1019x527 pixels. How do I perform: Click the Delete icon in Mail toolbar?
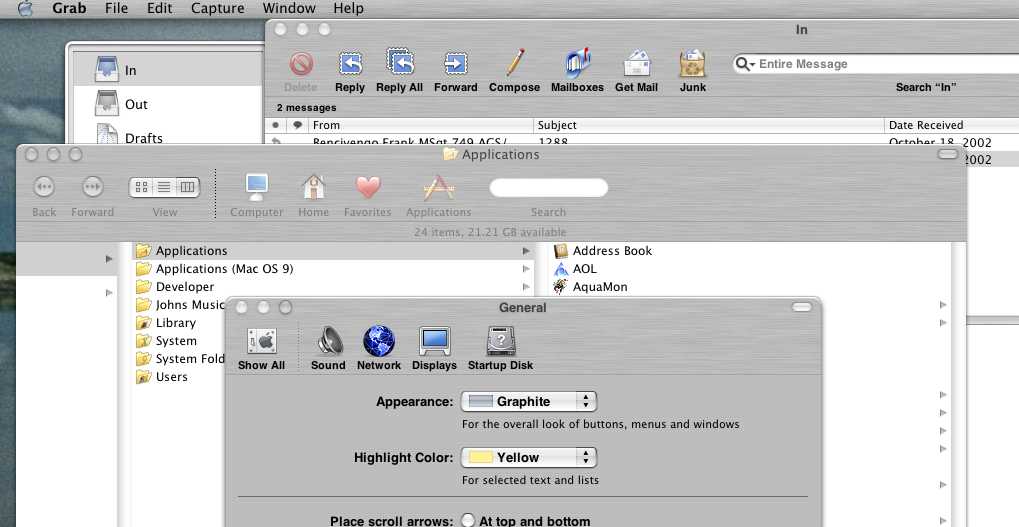pos(301,64)
